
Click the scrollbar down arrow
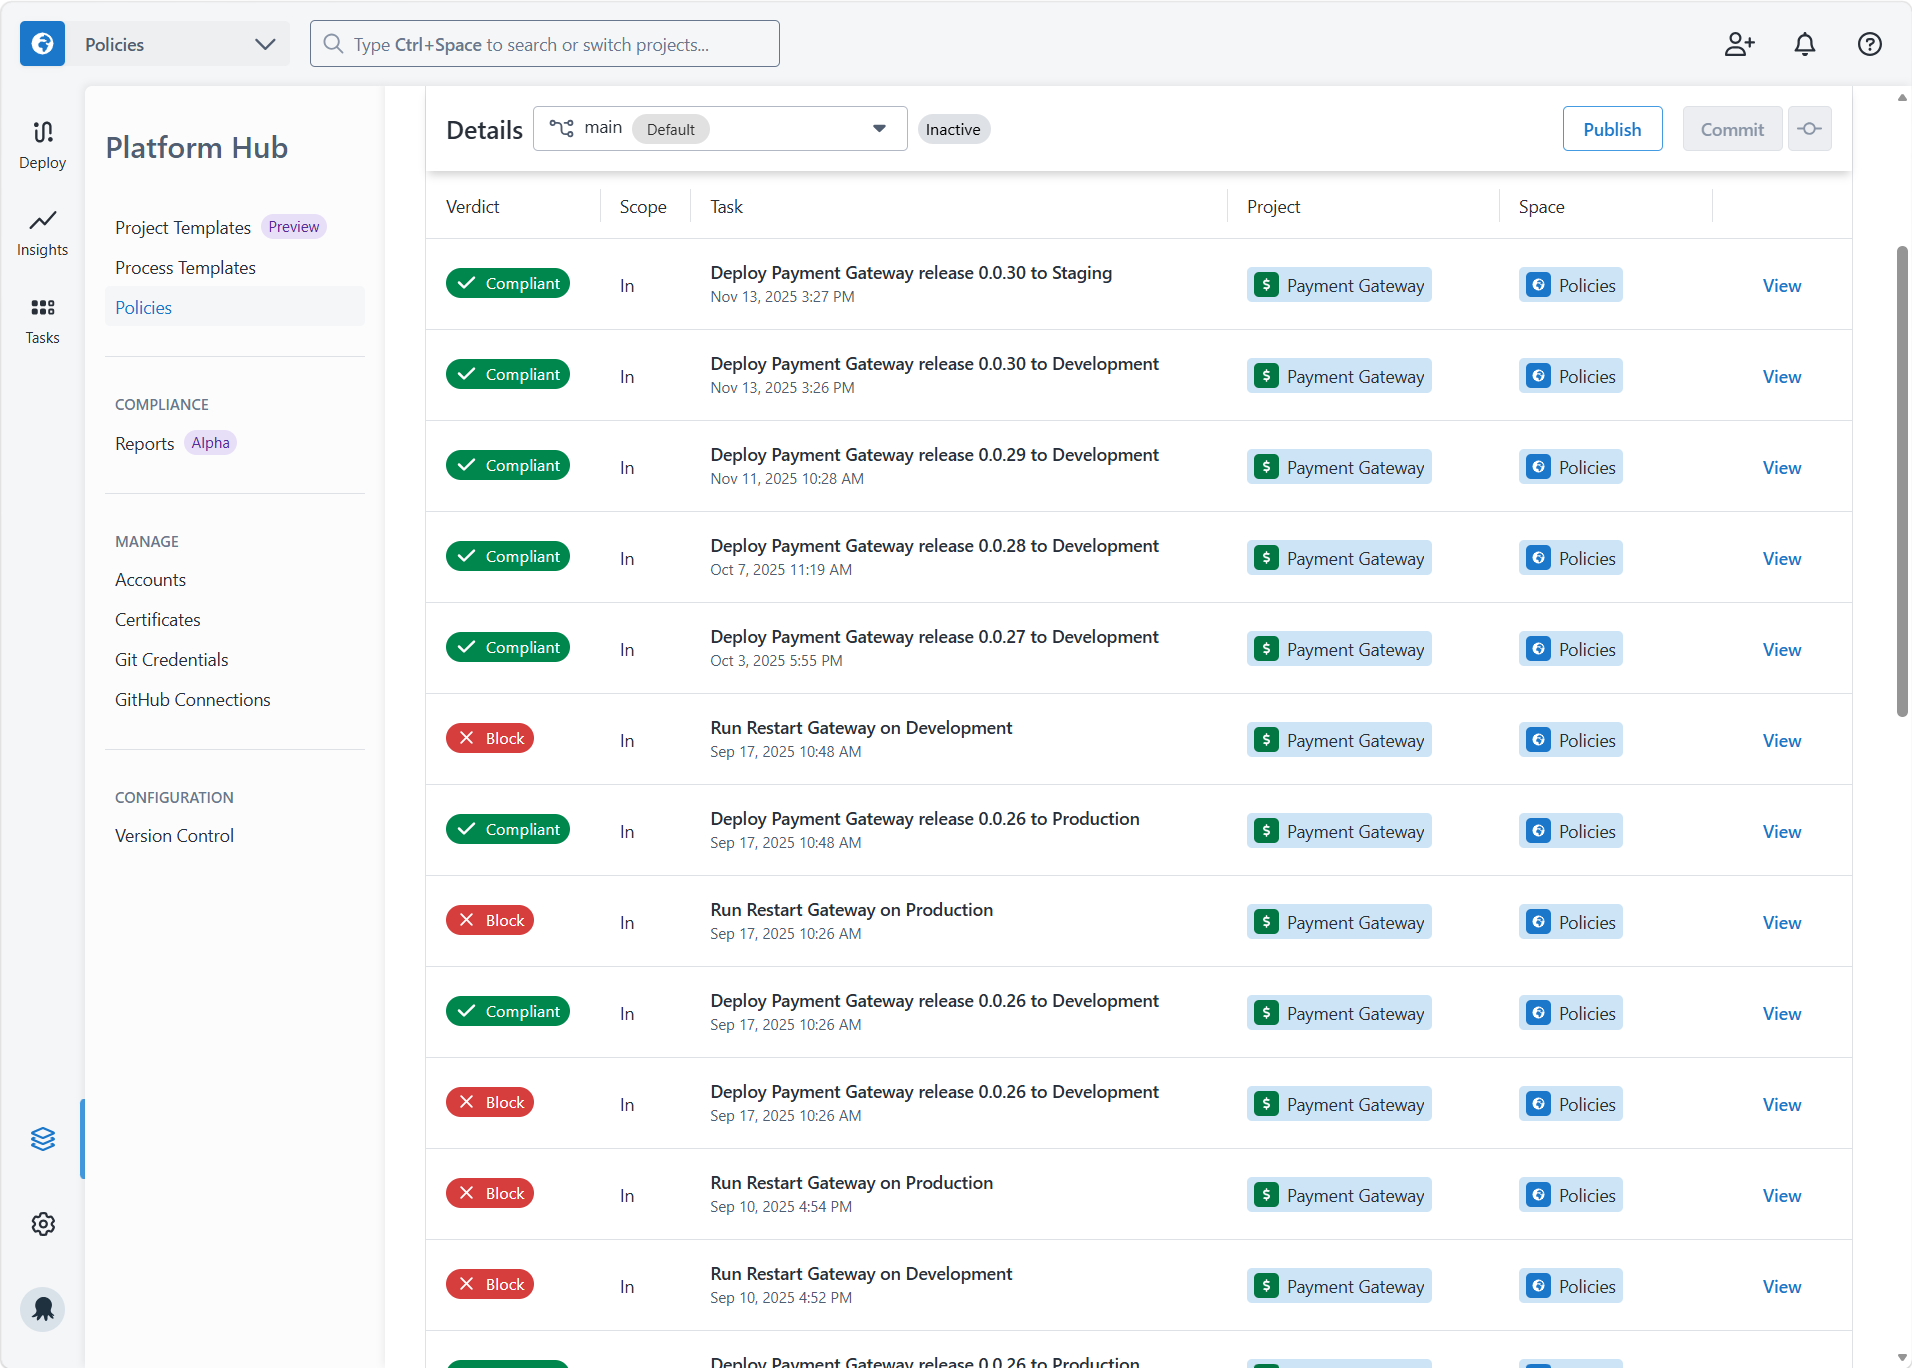[1902, 1357]
